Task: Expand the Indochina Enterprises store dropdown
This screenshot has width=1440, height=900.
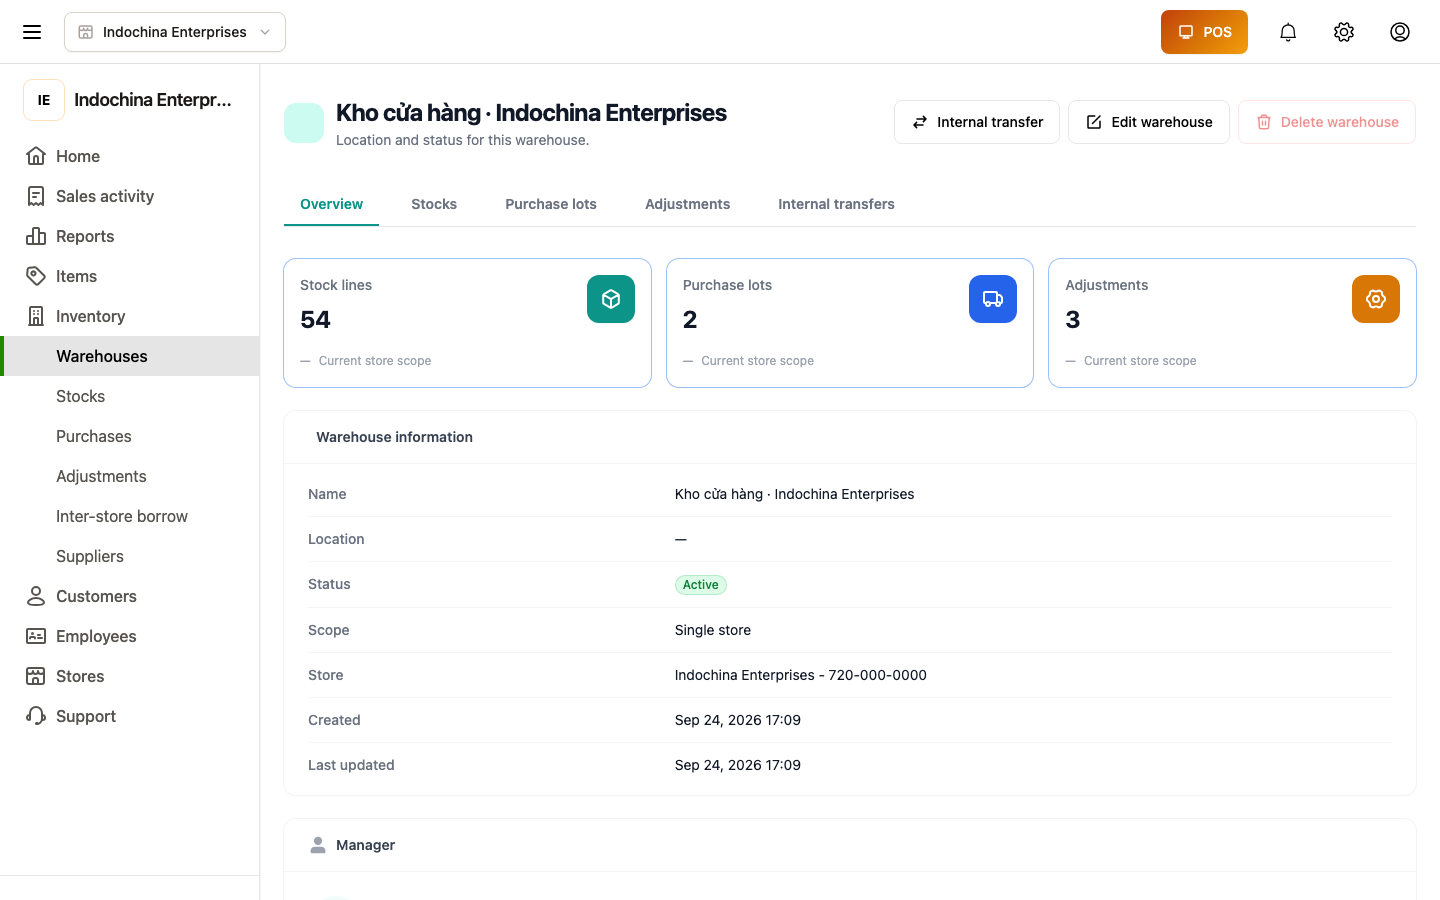Action: (x=175, y=32)
